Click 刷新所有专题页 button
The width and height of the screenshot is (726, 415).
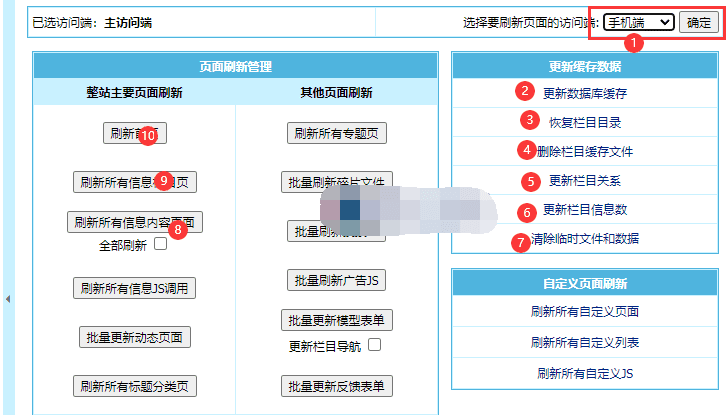click(x=337, y=133)
